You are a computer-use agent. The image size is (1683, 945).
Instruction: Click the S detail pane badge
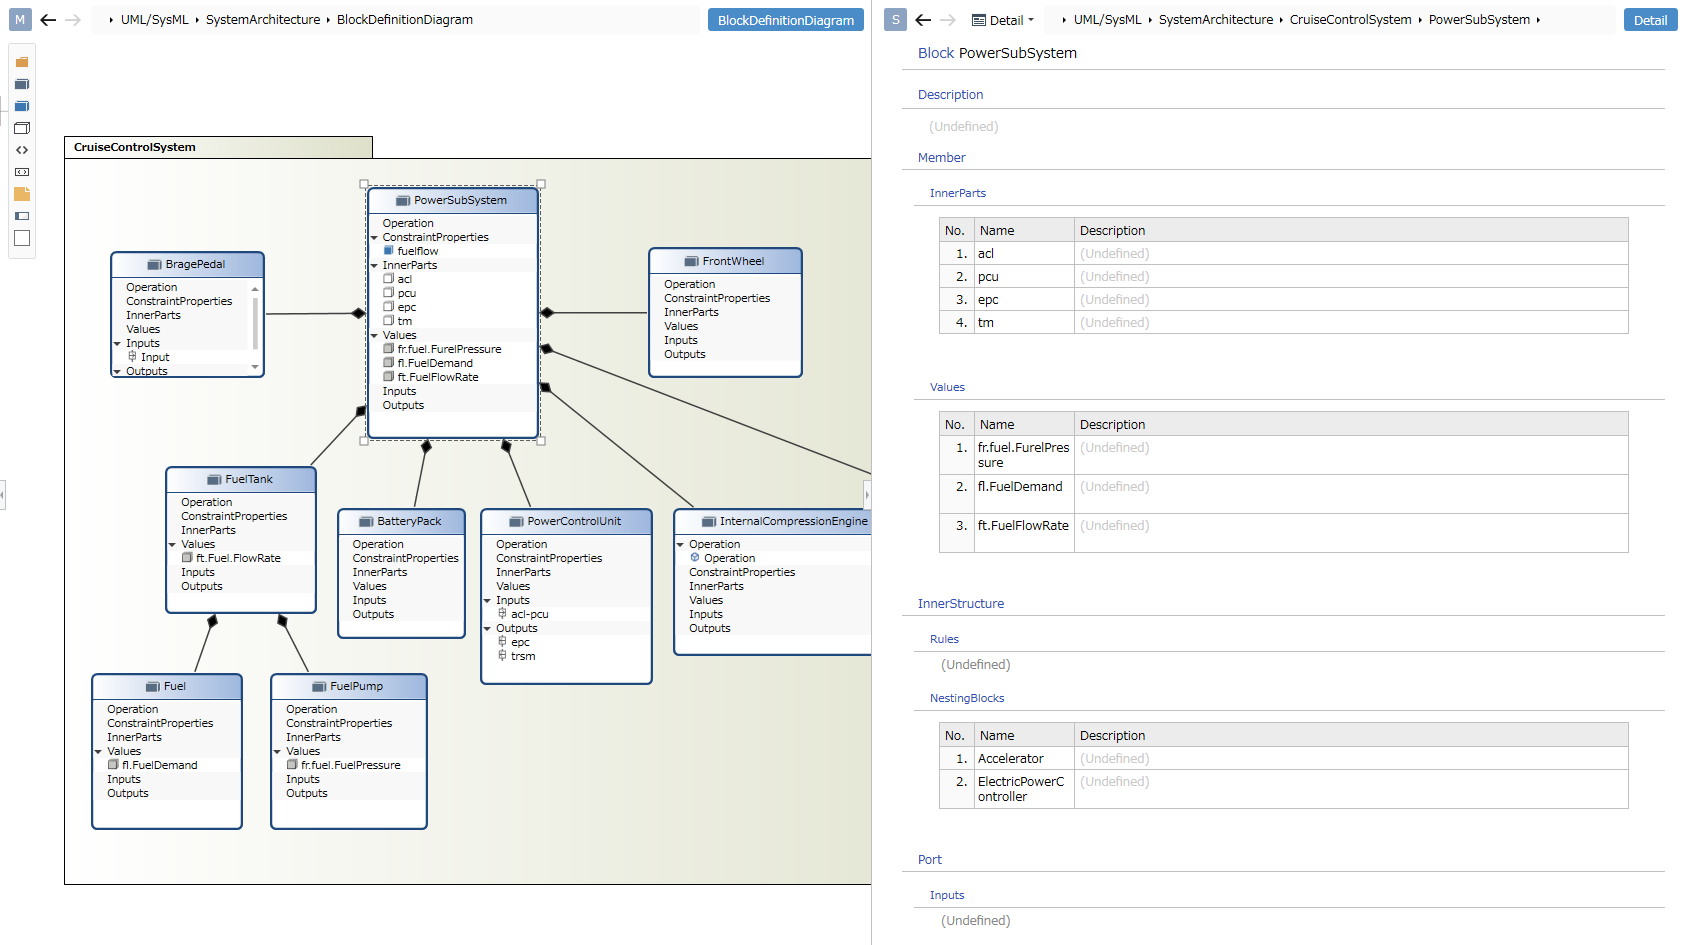pyautogui.click(x=896, y=19)
